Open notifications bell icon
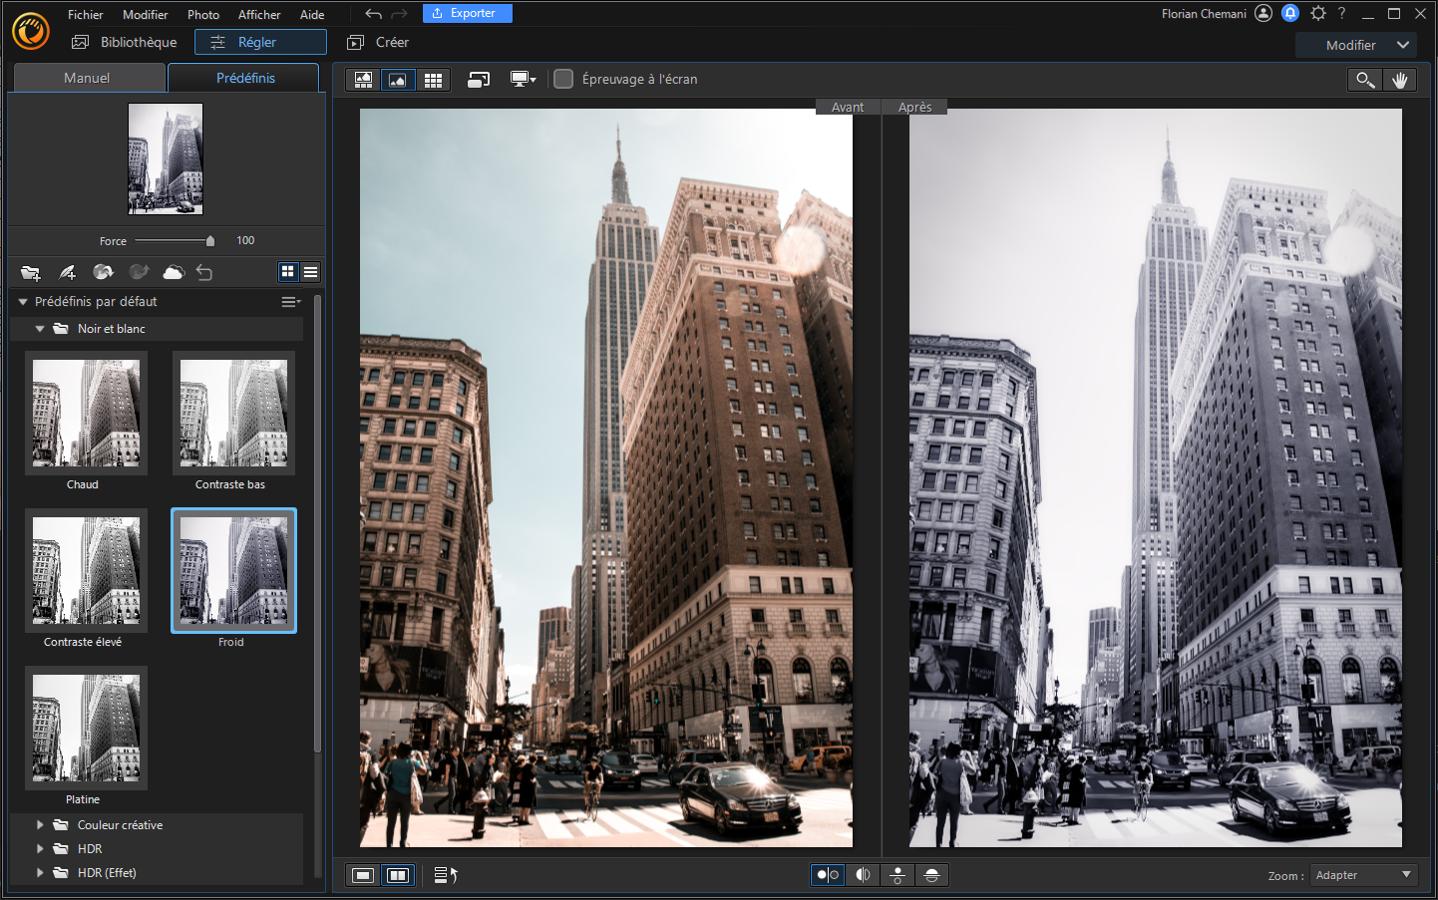Image resolution: width=1438 pixels, height=900 pixels. click(1291, 14)
